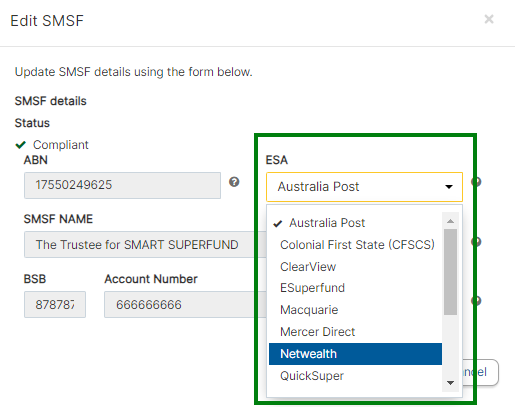Image resolution: width=515 pixels, height=407 pixels.
Task: Select Mercer Direct option
Action: (x=355, y=332)
